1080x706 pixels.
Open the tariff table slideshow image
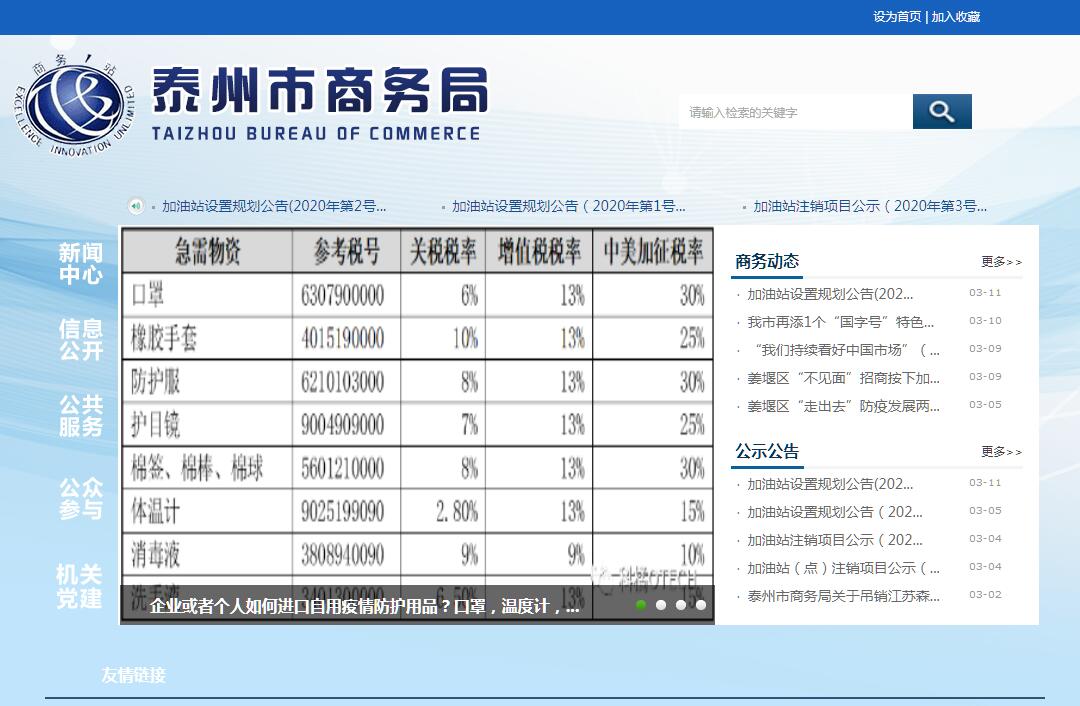(417, 410)
